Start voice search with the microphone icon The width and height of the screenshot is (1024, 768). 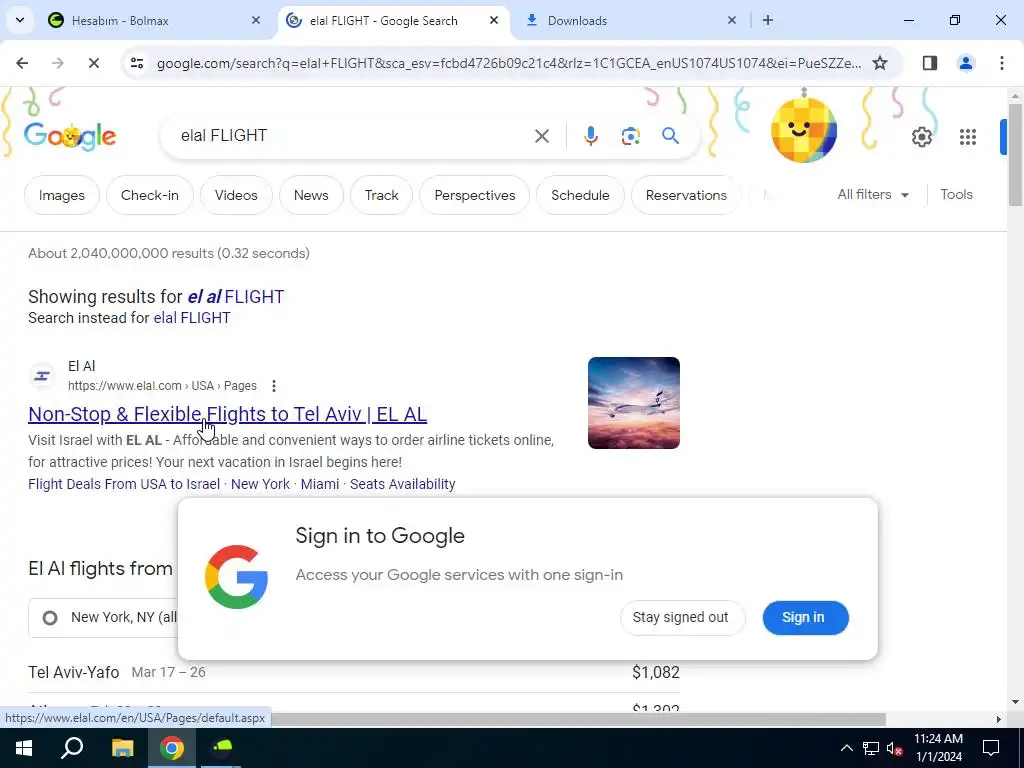(590, 136)
